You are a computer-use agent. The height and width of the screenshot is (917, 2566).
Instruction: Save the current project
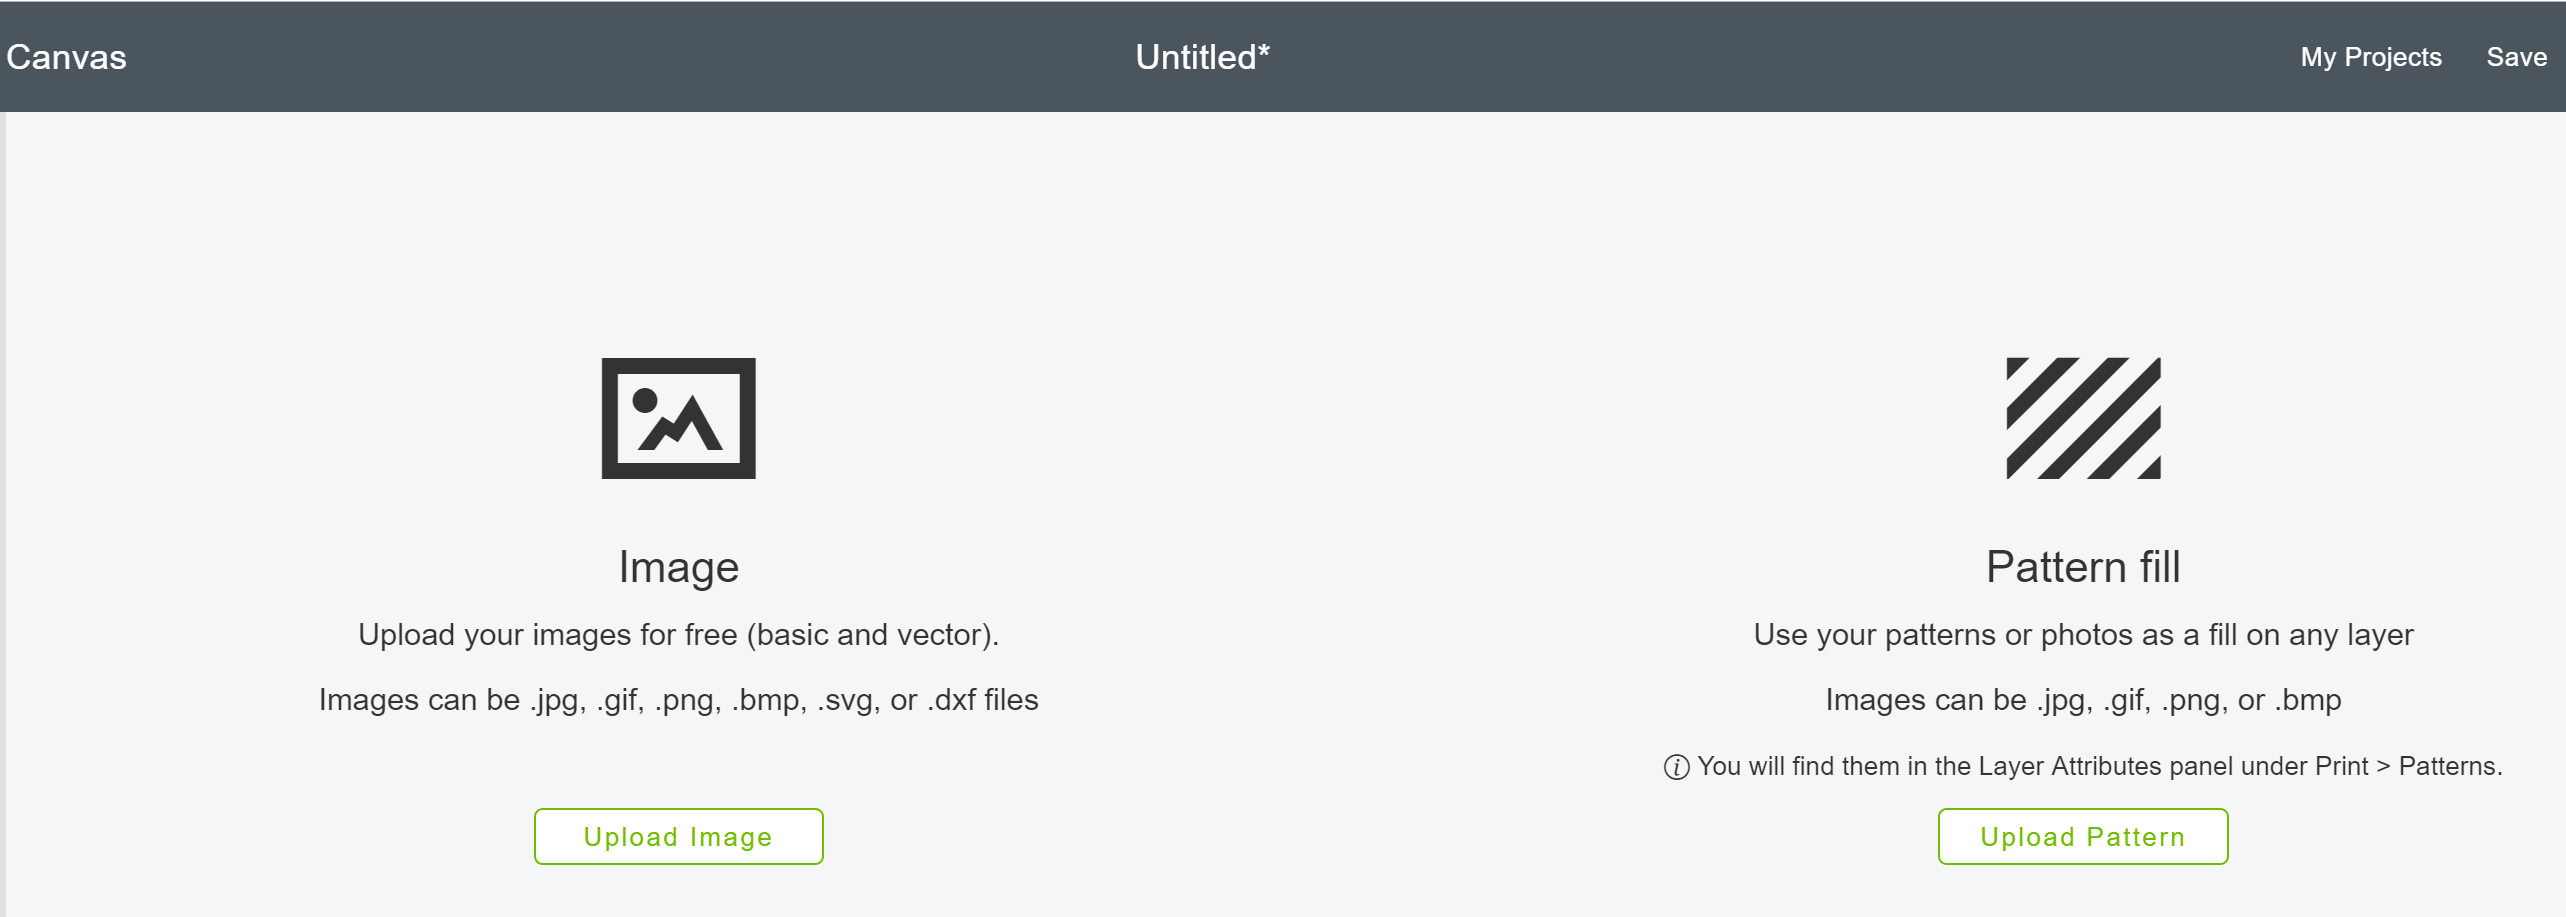pyautogui.click(x=2516, y=57)
